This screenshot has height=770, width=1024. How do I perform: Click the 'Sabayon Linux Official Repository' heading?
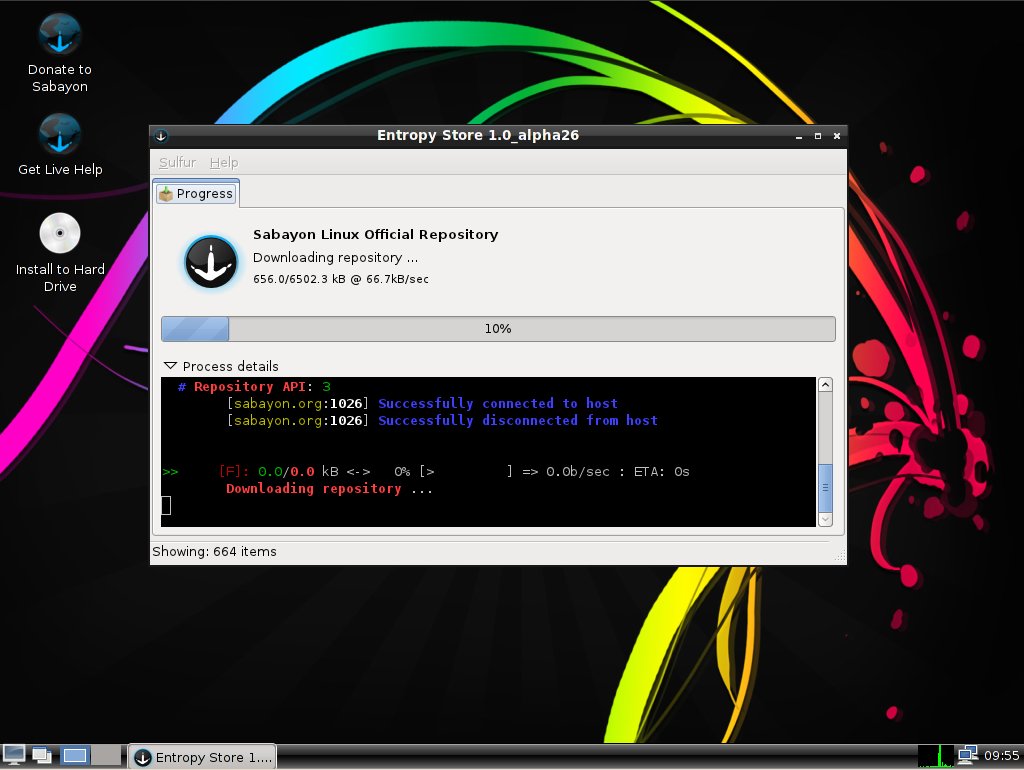(376, 234)
